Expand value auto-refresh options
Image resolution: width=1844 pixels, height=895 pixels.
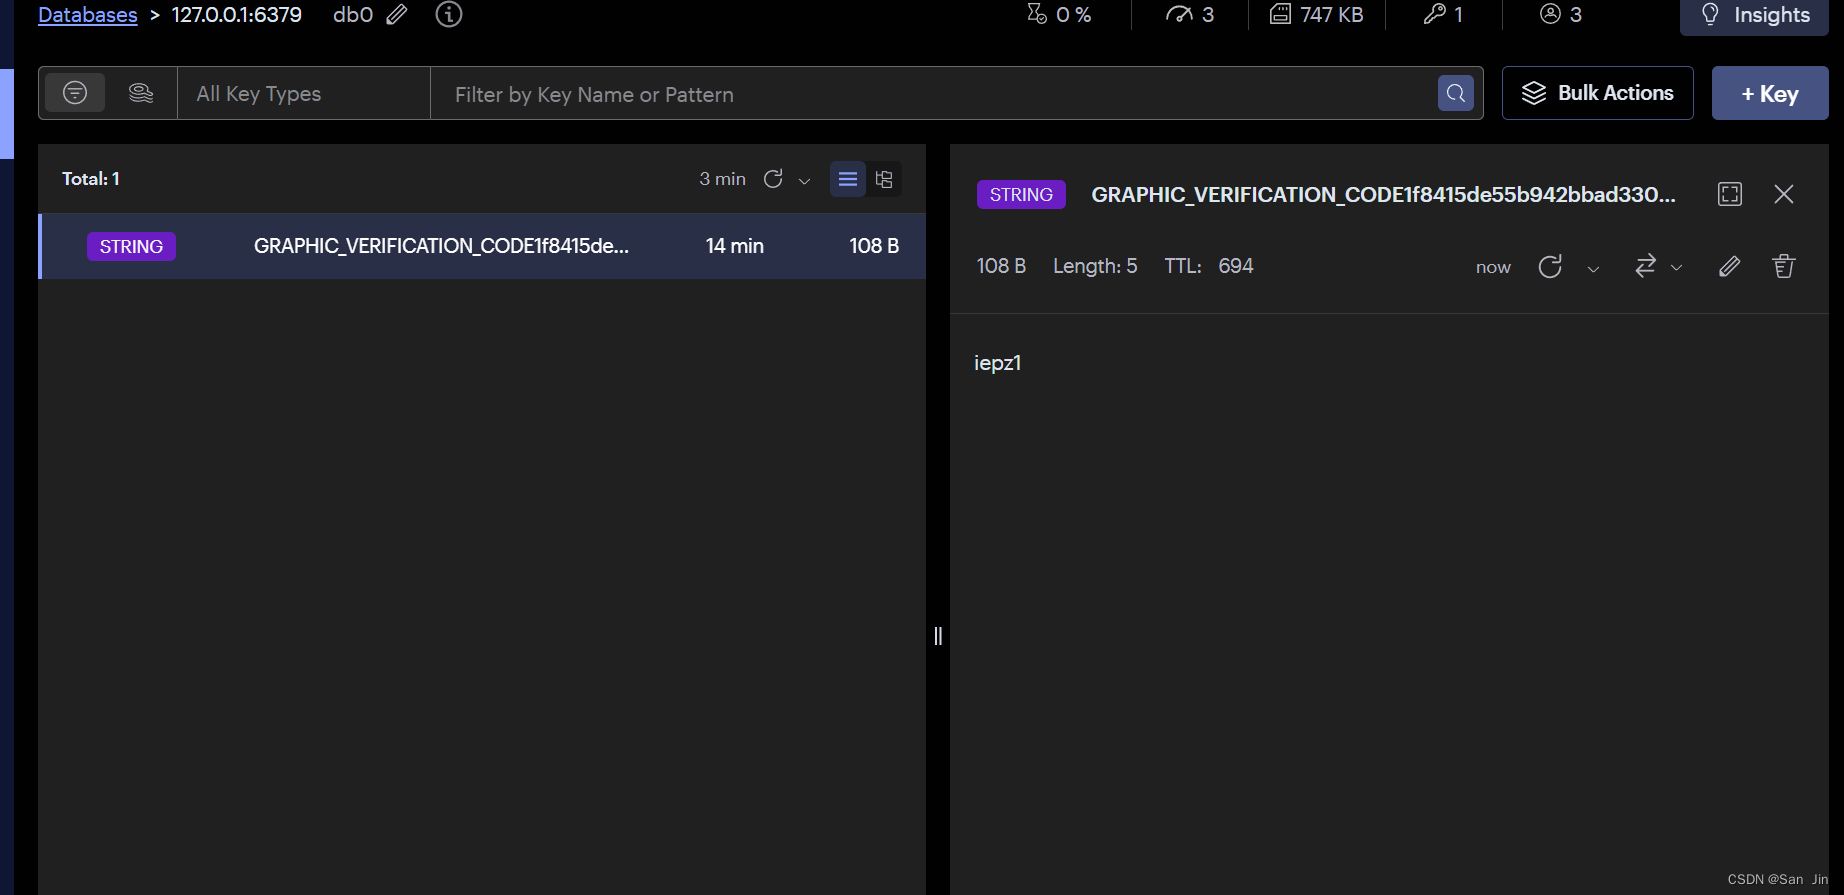tap(1594, 268)
